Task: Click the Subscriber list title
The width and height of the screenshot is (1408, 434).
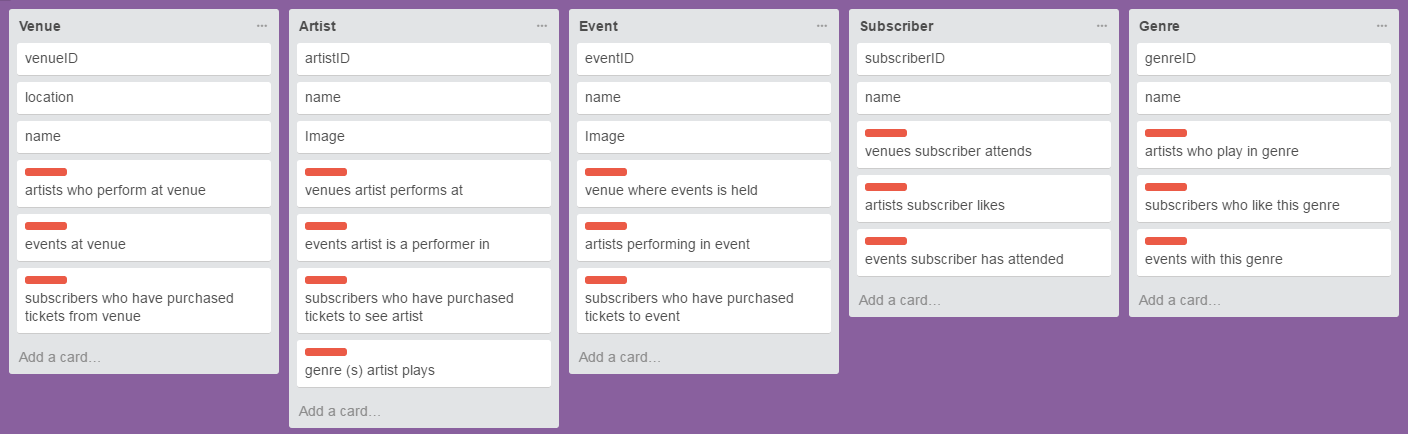Action: click(897, 26)
